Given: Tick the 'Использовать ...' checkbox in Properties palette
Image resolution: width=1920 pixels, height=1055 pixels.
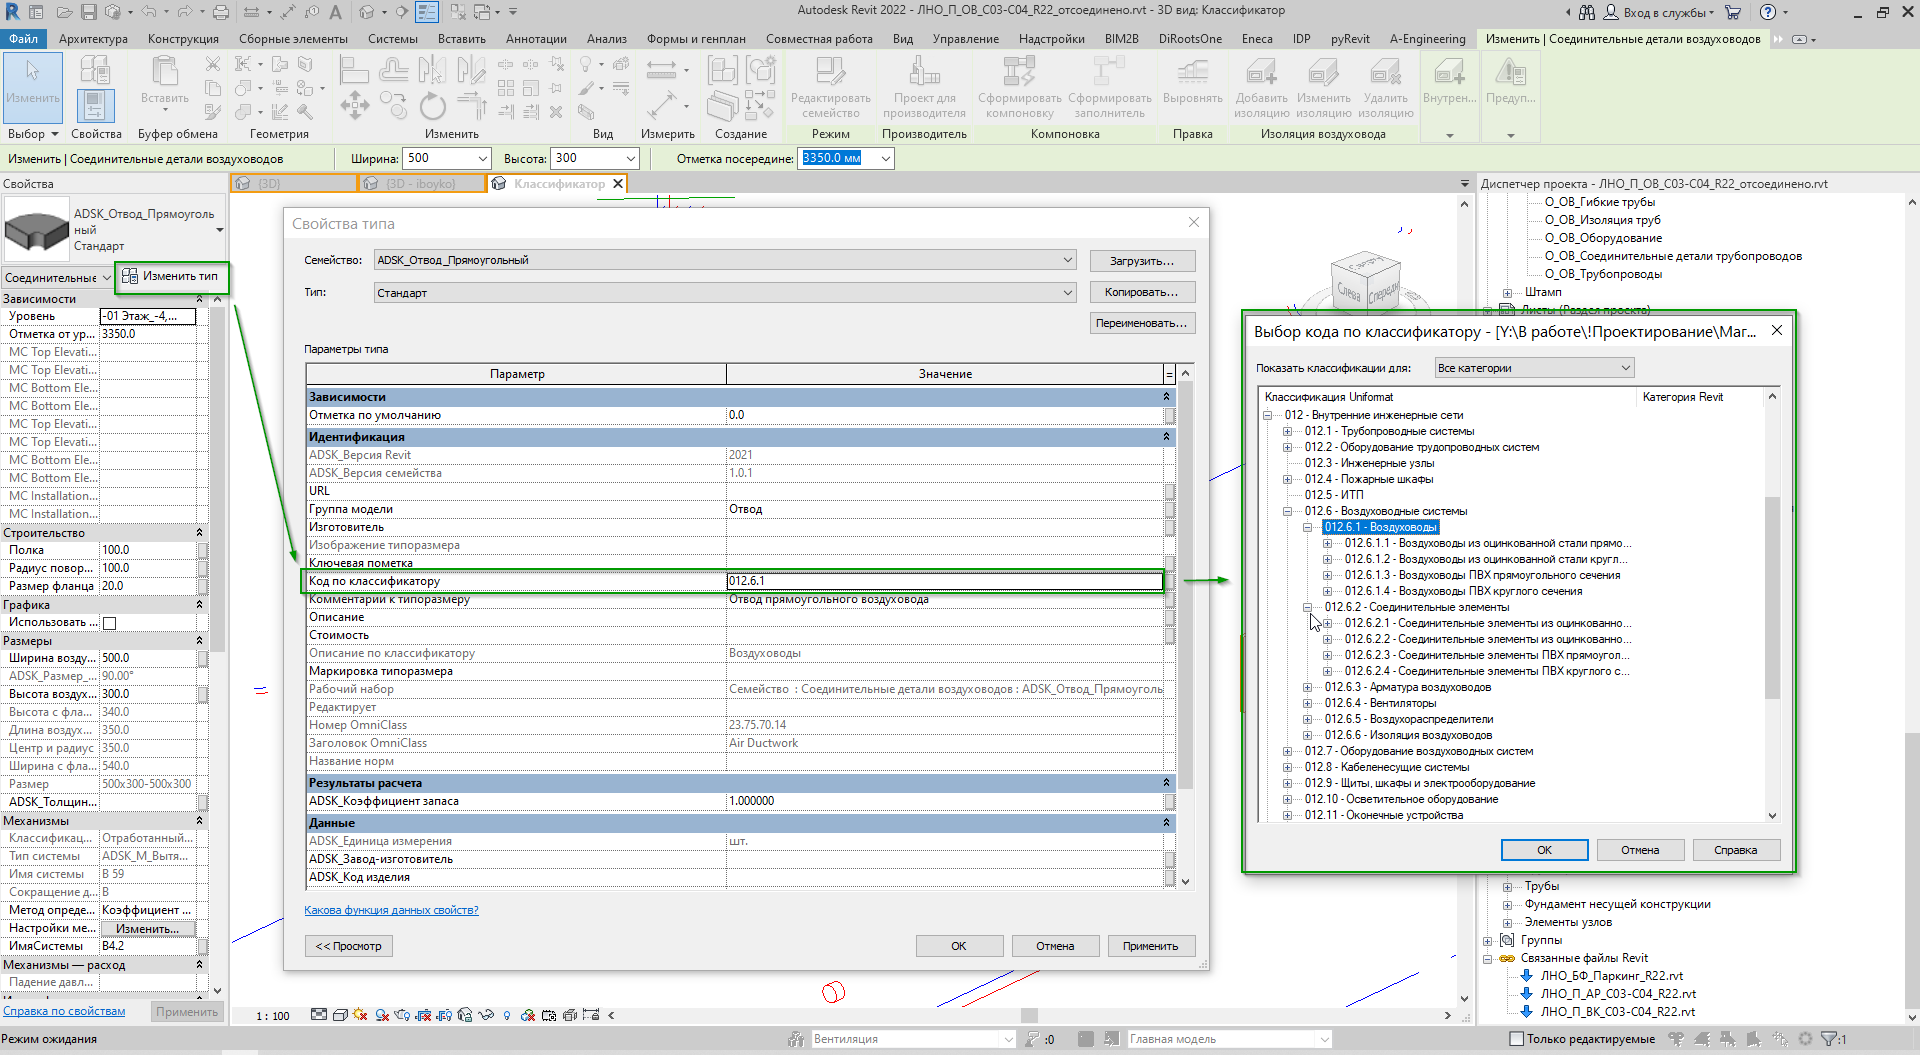Looking at the screenshot, I should pyautogui.click(x=110, y=623).
